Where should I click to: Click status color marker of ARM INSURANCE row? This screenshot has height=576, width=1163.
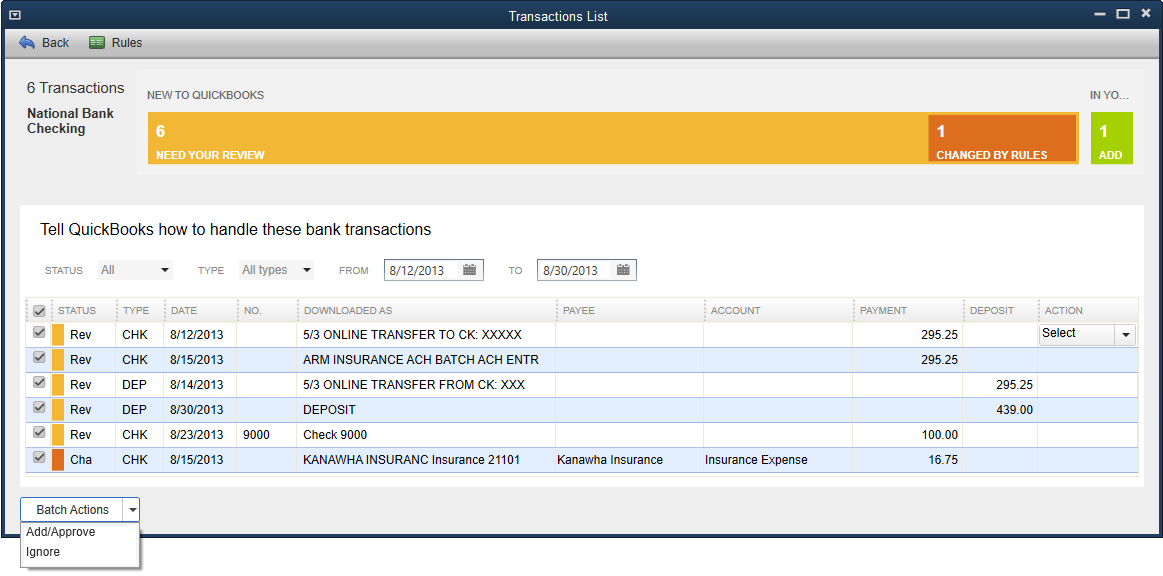click(58, 360)
